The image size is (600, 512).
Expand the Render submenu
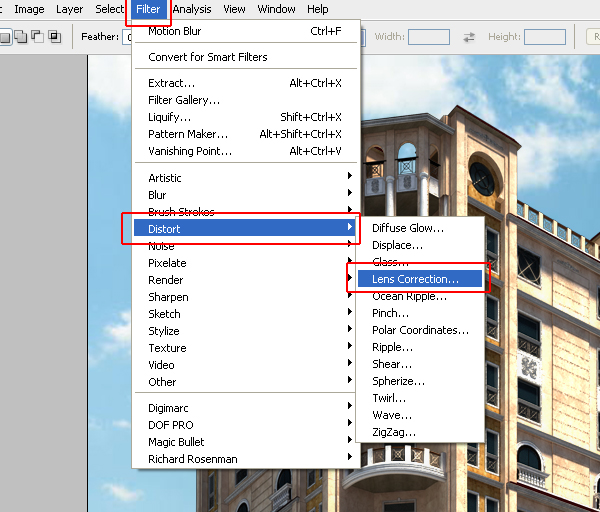point(245,280)
